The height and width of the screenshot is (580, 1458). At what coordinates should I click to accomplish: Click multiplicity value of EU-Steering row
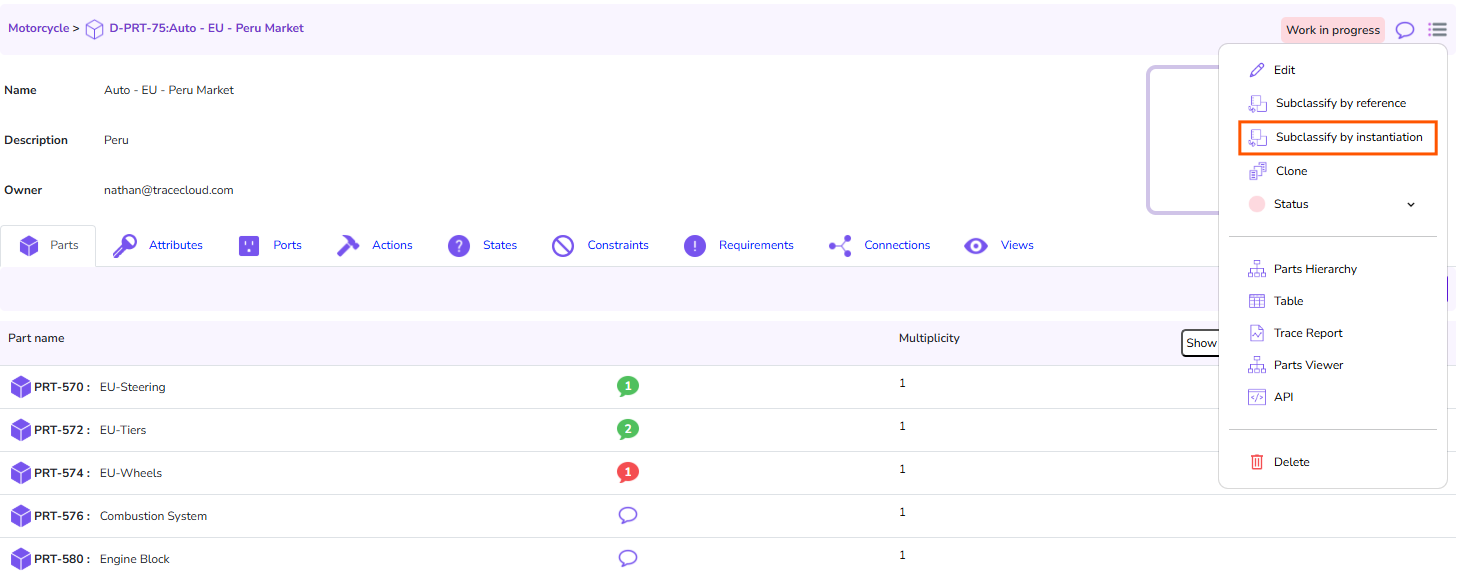902,383
